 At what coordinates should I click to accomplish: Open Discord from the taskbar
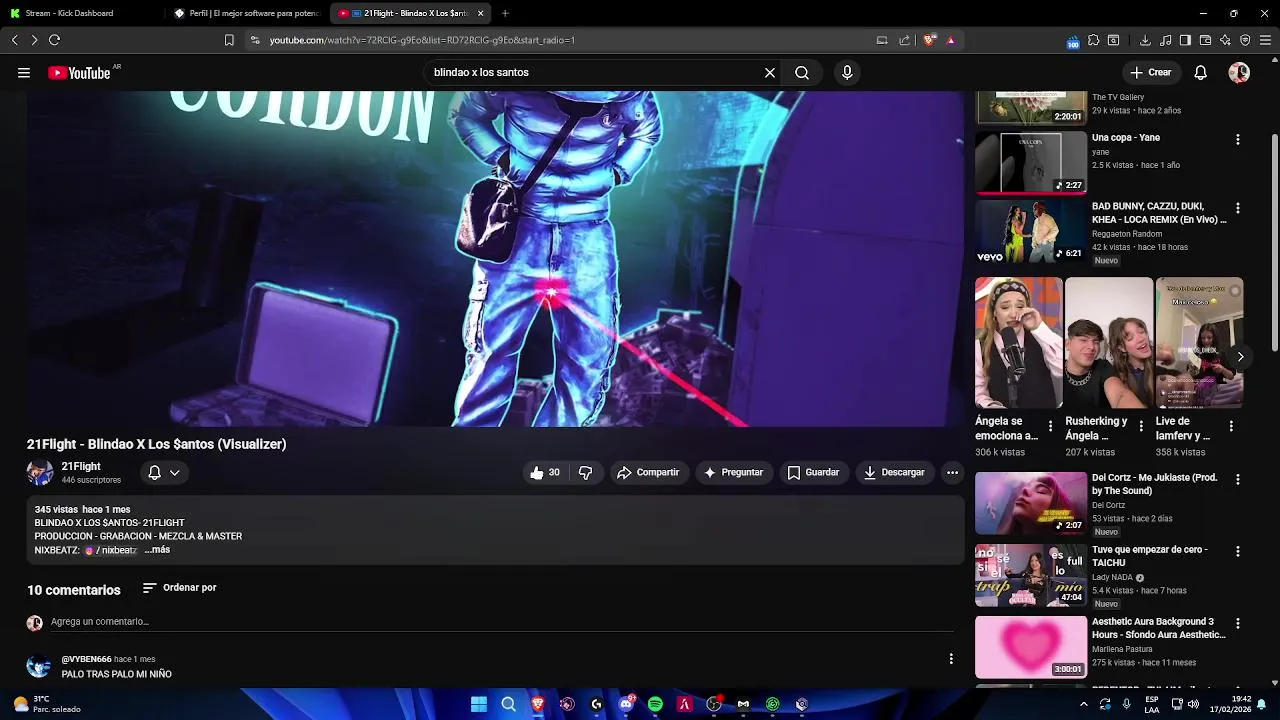(x=626, y=705)
